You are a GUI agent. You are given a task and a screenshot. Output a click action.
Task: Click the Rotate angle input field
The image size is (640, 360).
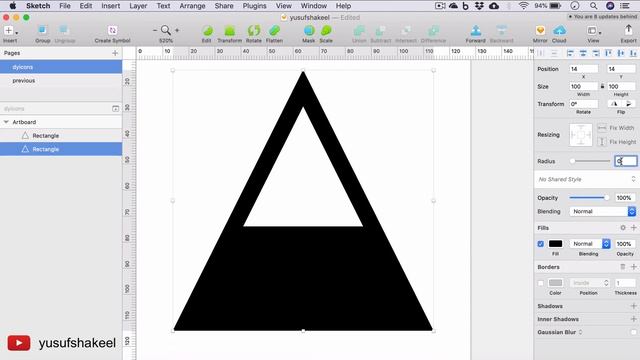pyautogui.click(x=584, y=104)
